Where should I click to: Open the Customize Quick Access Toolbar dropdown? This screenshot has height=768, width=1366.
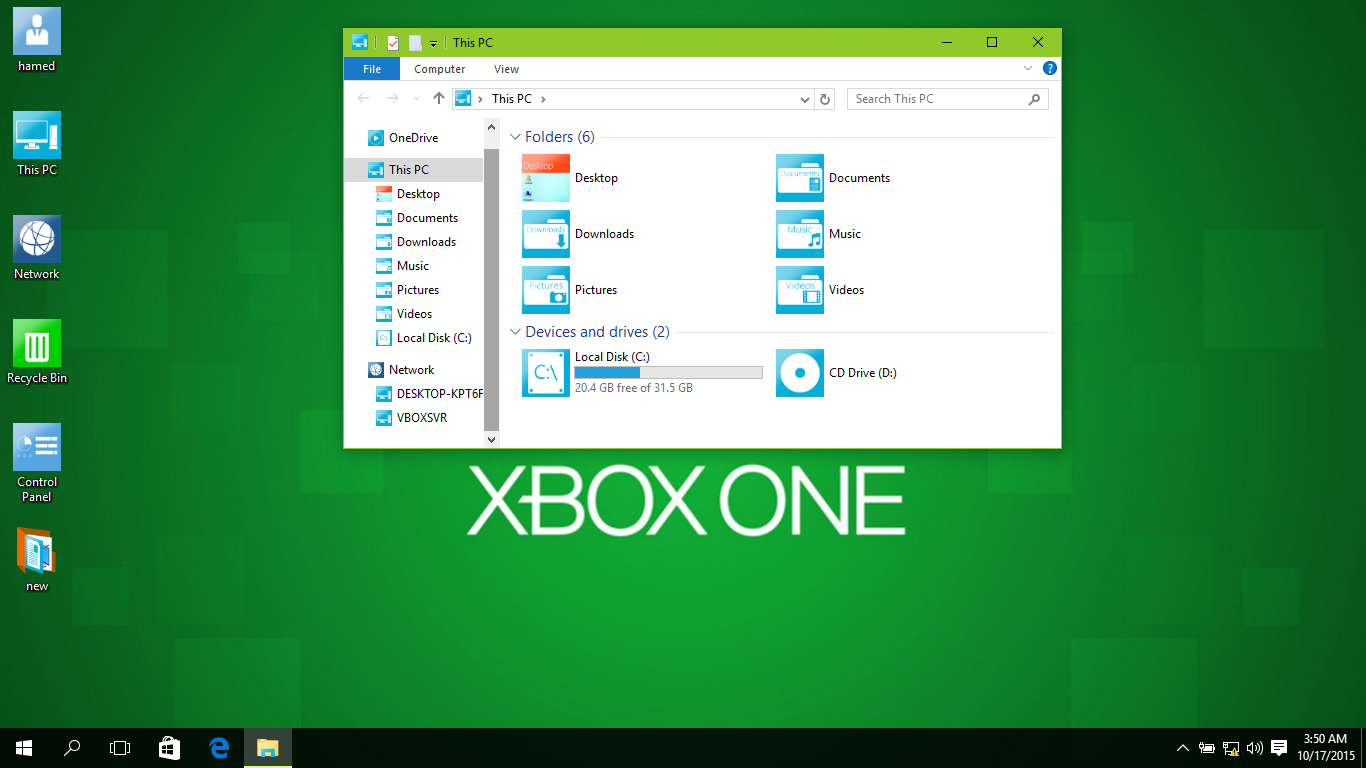point(433,43)
